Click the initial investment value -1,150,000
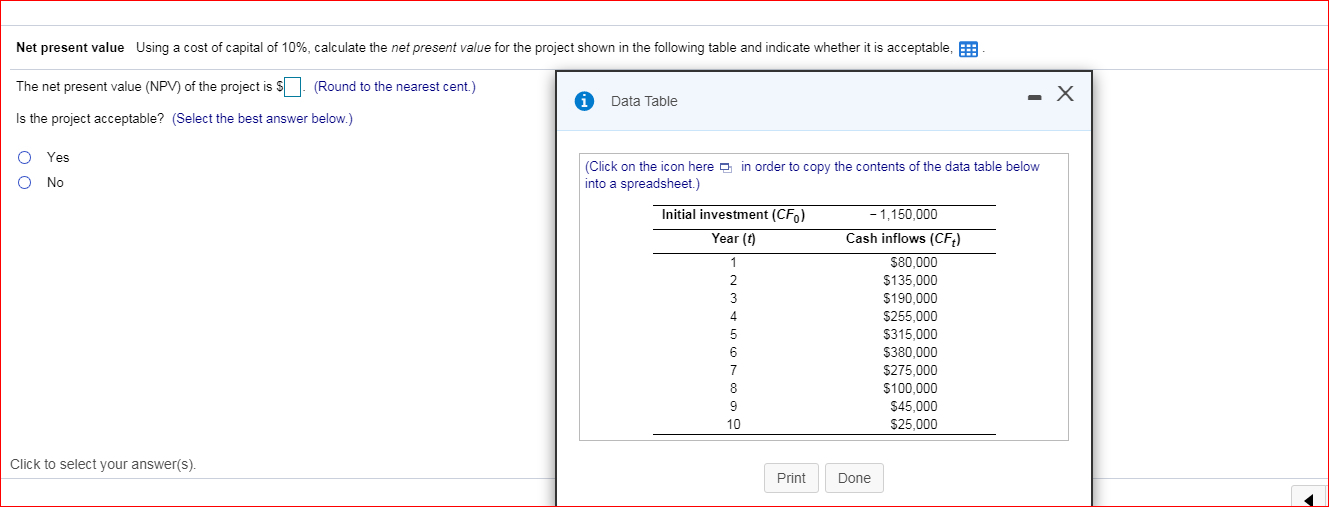Viewport: 1329px width, 507px height. (904, 215)
